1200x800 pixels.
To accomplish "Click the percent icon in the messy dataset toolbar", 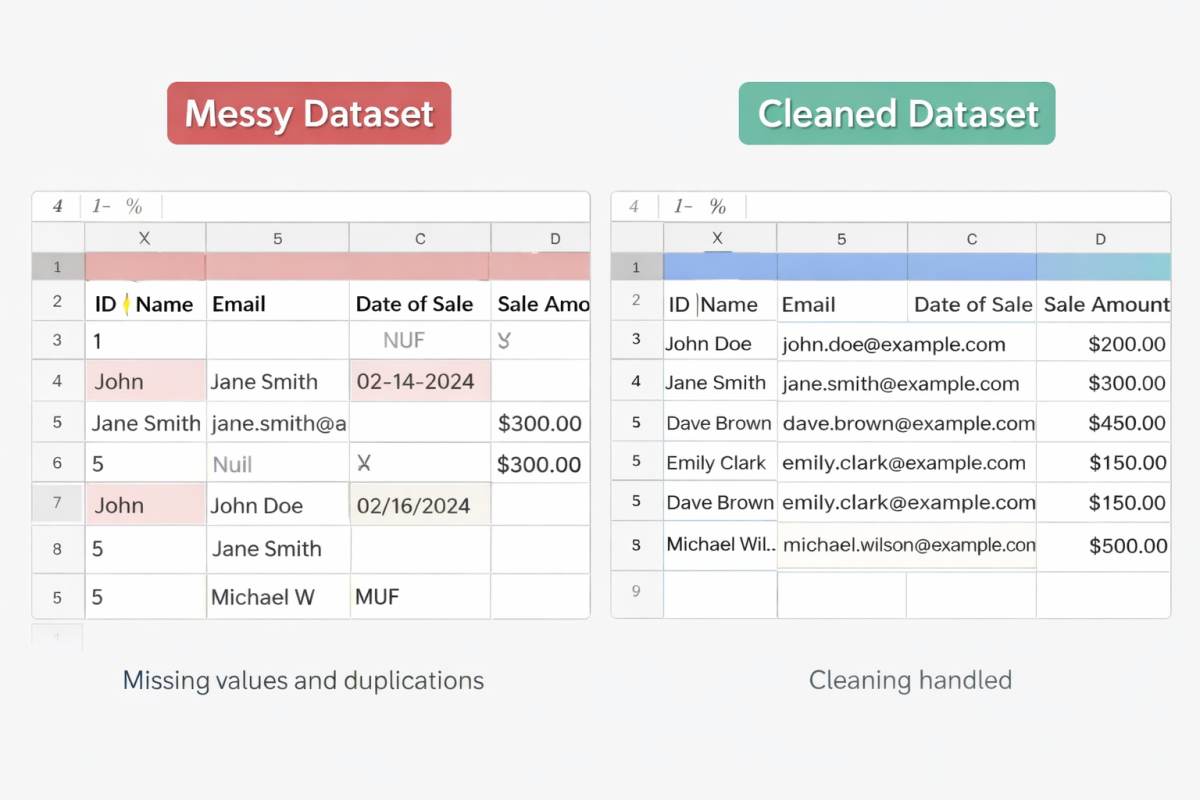I will [x=134, y=207].
